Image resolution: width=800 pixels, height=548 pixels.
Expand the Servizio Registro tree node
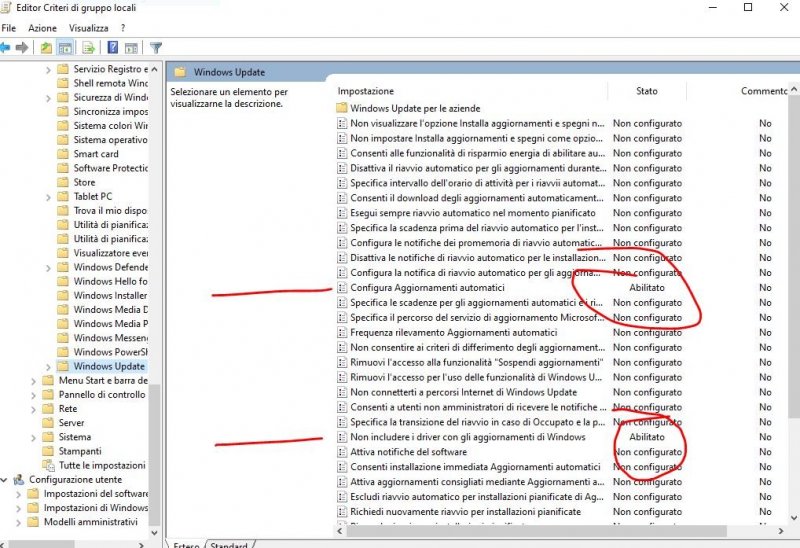pyautogui.click(x=48, y=69)
